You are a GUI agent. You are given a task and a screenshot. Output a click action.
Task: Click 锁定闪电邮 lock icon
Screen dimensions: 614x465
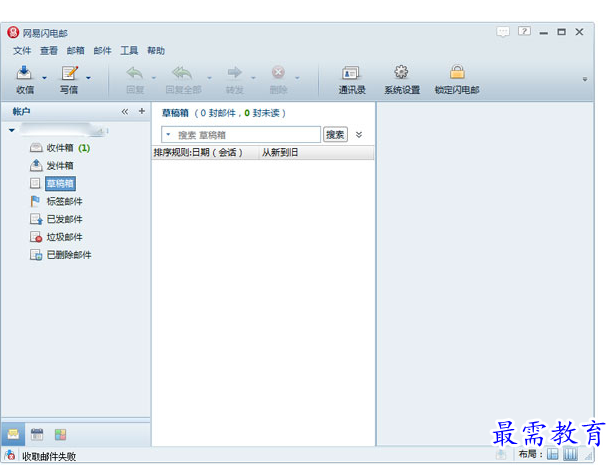(x=457, y=72)
